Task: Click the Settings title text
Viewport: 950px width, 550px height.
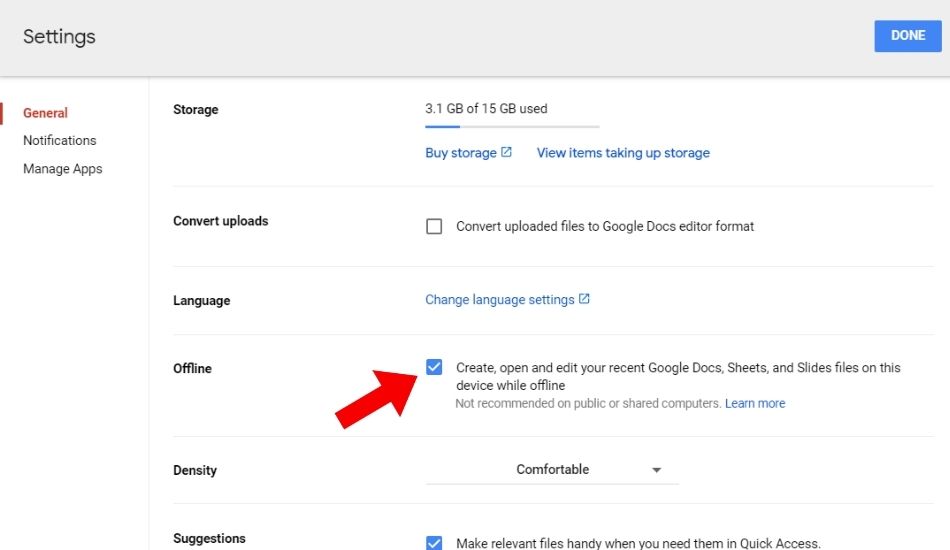Action: (59, 37)
